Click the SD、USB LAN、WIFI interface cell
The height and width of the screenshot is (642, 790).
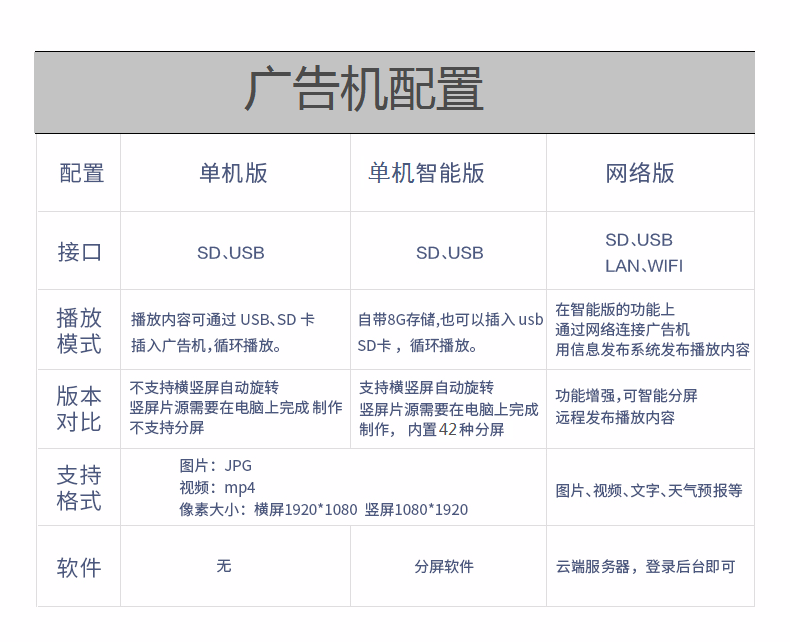tap(644, 253)
